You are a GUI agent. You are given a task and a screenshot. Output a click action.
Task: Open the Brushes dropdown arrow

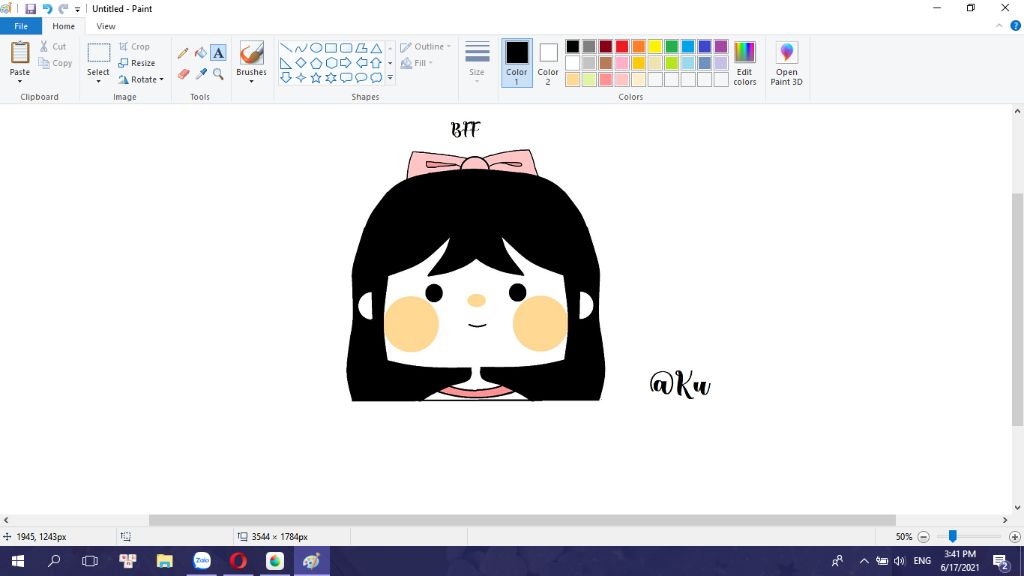(251, 82)
